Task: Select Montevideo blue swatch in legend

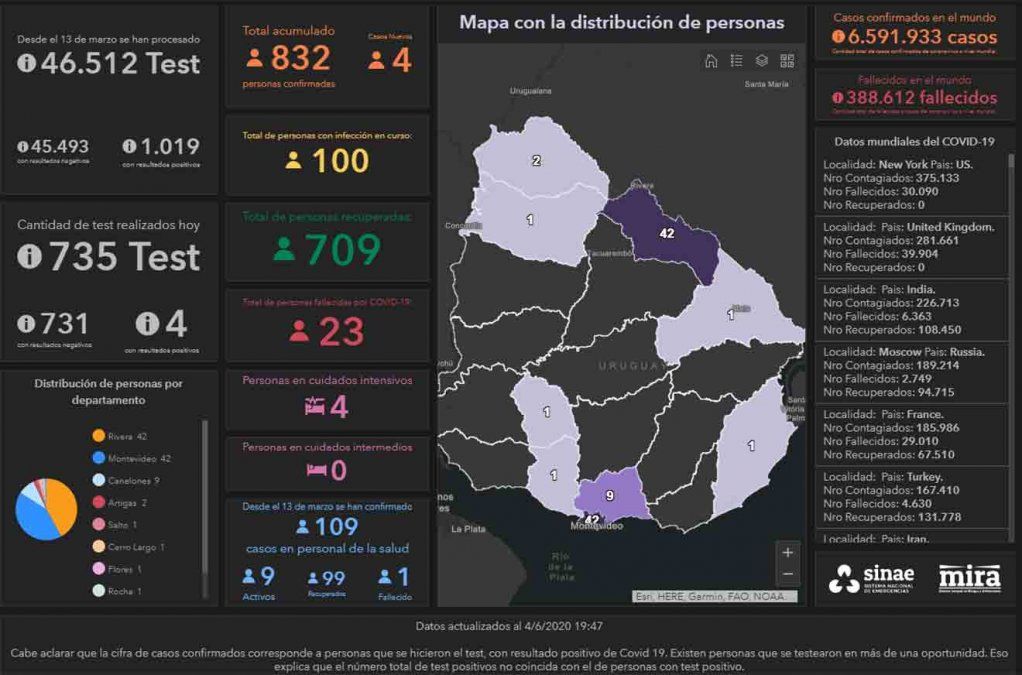Action: pyautogui.click(x=98, y=458)
